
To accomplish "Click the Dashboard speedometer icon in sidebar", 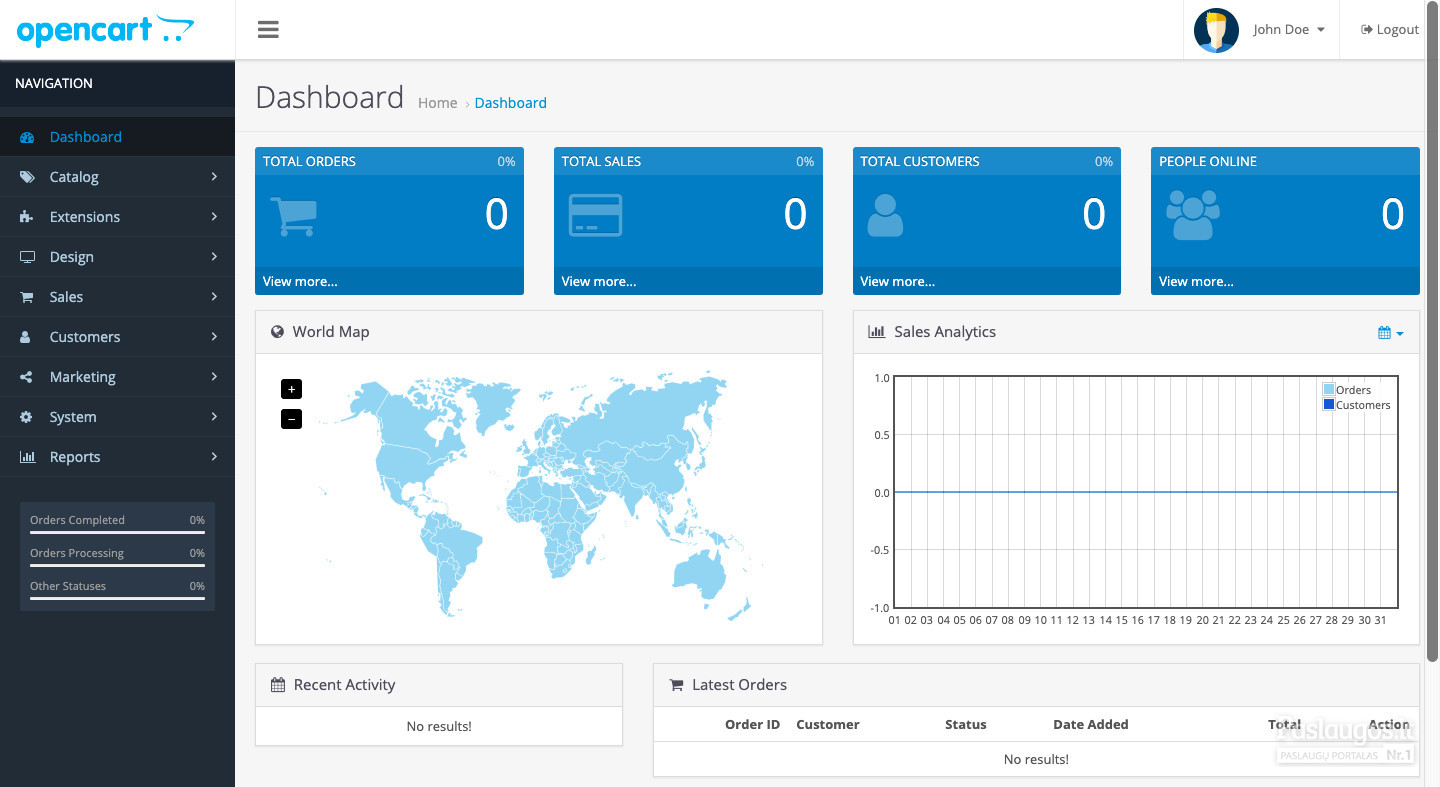I will point(27,137).
